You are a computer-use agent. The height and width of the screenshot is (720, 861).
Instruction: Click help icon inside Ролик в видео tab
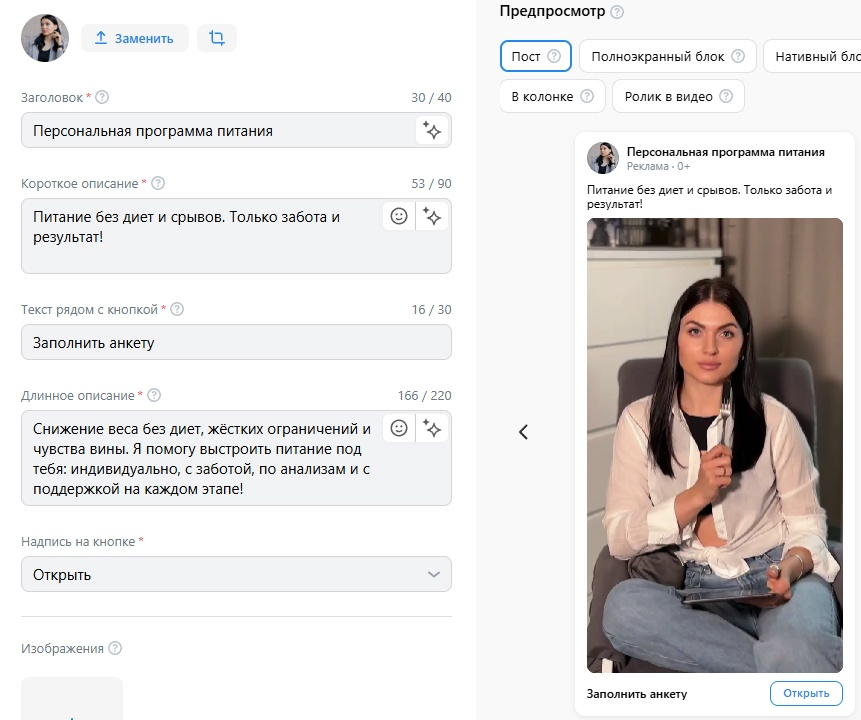coord(726,96)
